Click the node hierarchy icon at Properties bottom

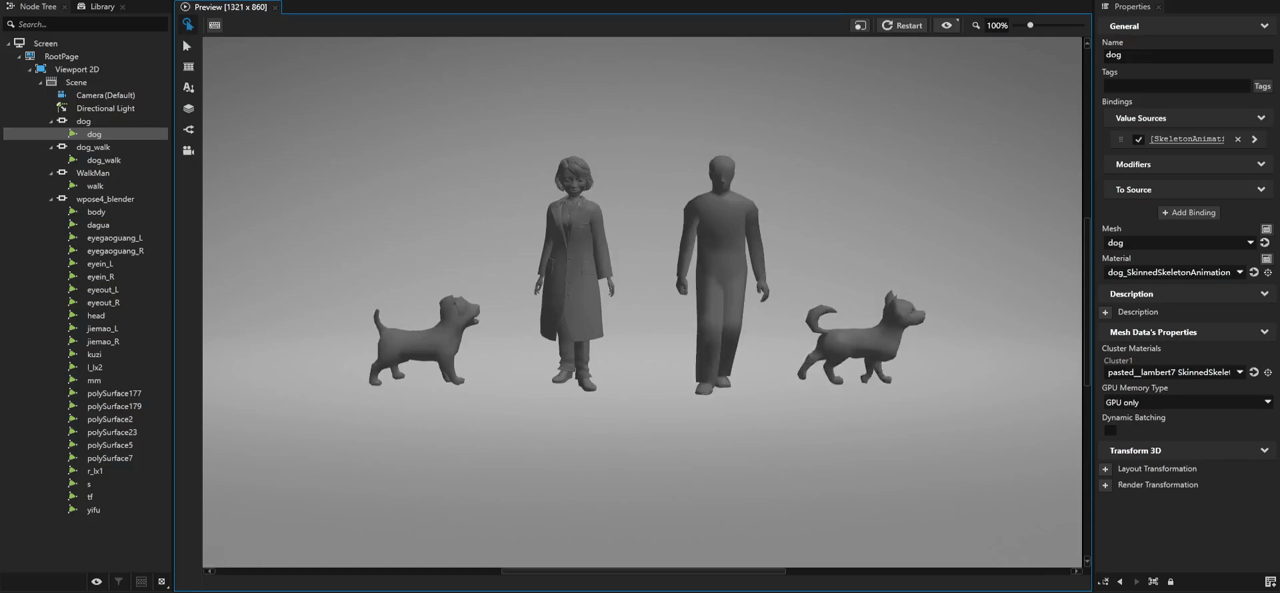tap(1153, 581)
